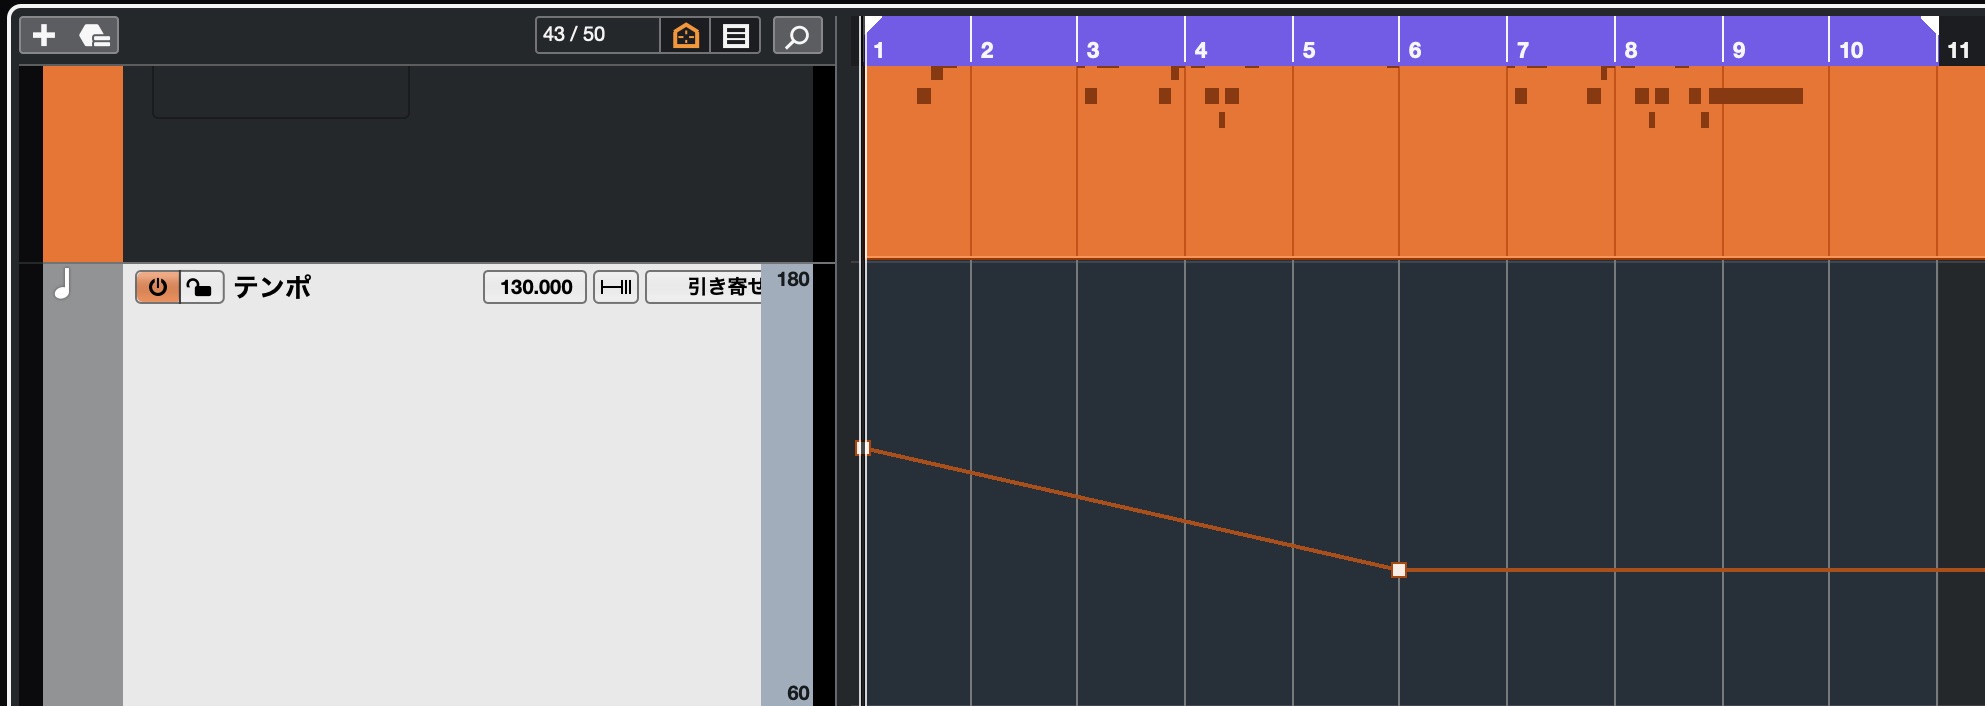Image resolution: width=1985 pixels, height=706 pixels.
Task: Click the quarter note tempo track icon
Action: pos(63,285)
